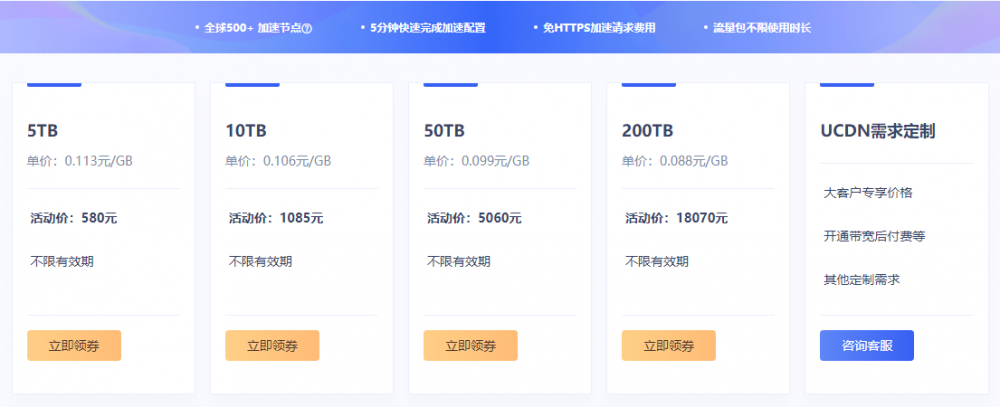
Task: Click banner text 全球500+ 加速节点
Action: [253, 29]
